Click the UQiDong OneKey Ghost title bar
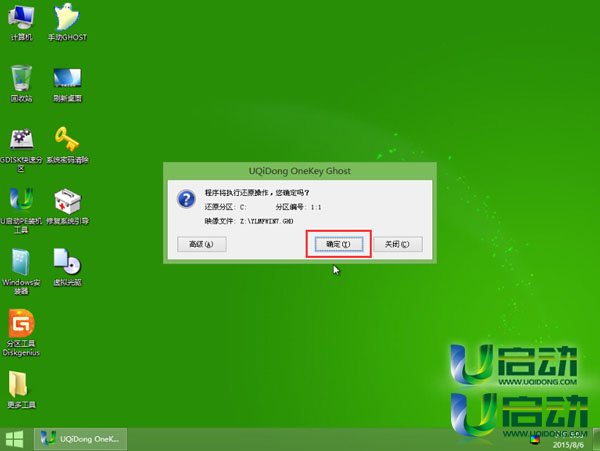This screenshot has height=451, width=600. (300, 171)
